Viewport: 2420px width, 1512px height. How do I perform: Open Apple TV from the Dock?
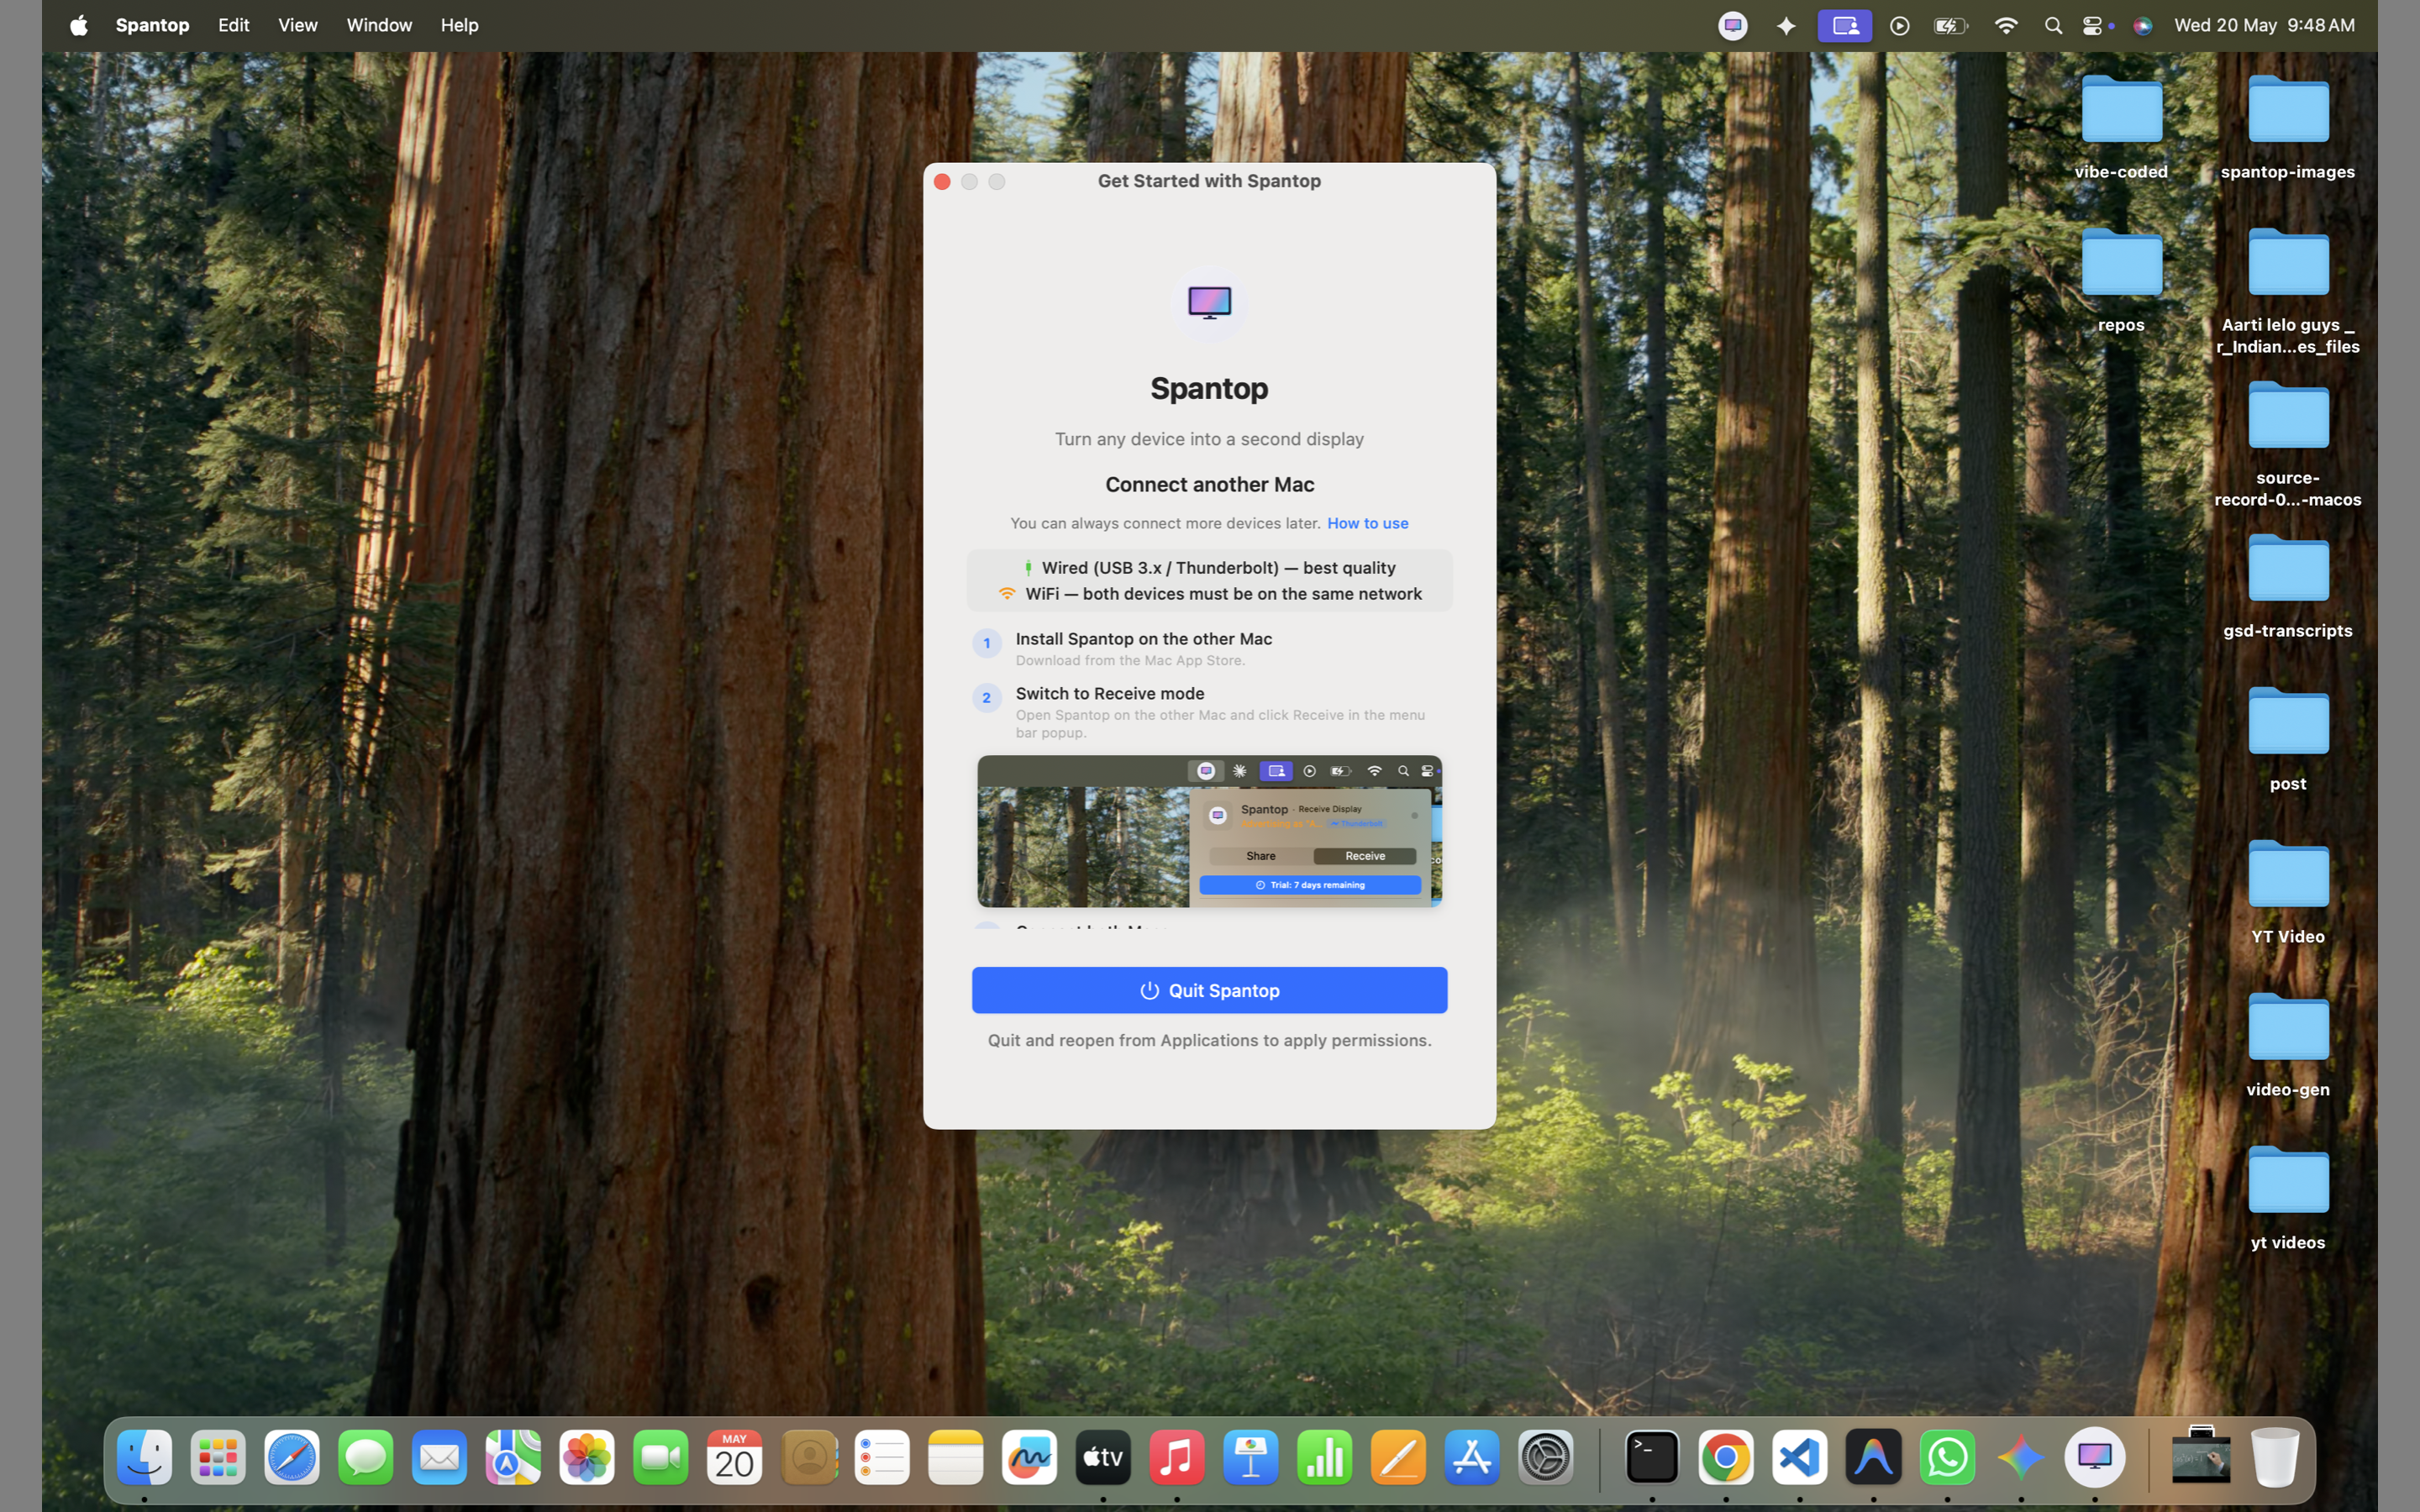coord(1103,1457)
